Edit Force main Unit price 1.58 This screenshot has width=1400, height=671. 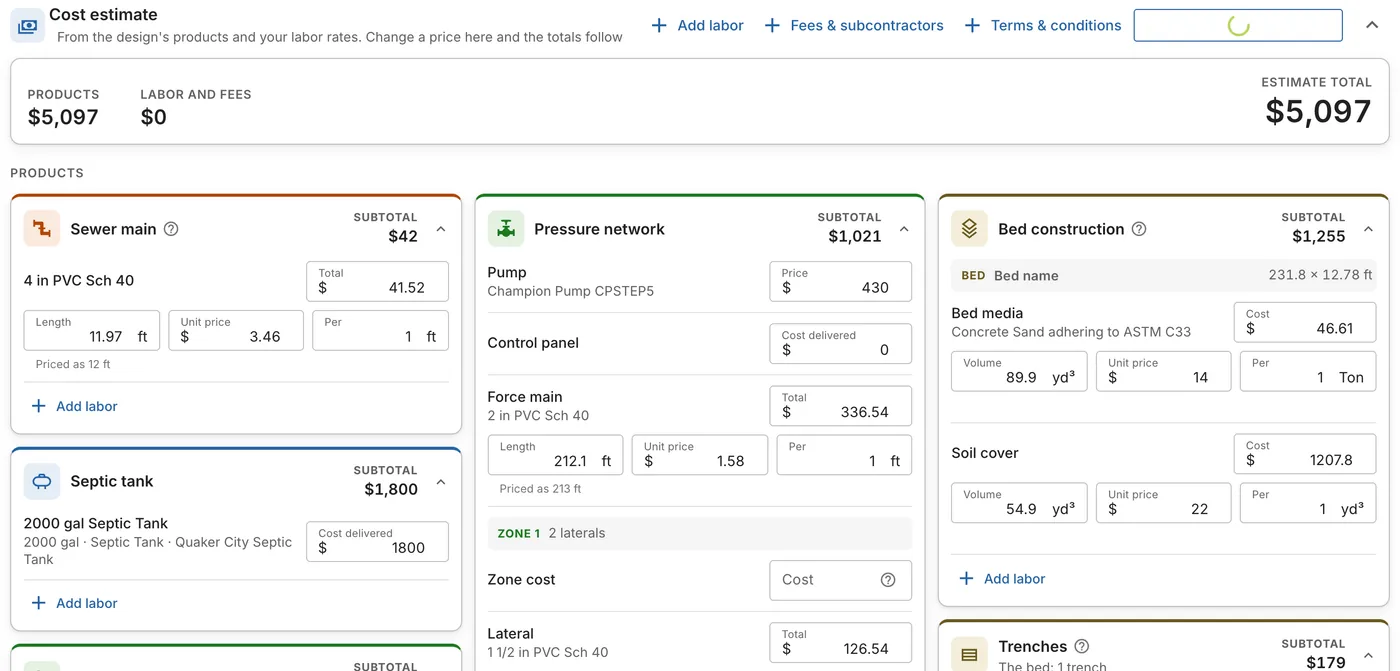pyautogui.click(x=700, y=455)
